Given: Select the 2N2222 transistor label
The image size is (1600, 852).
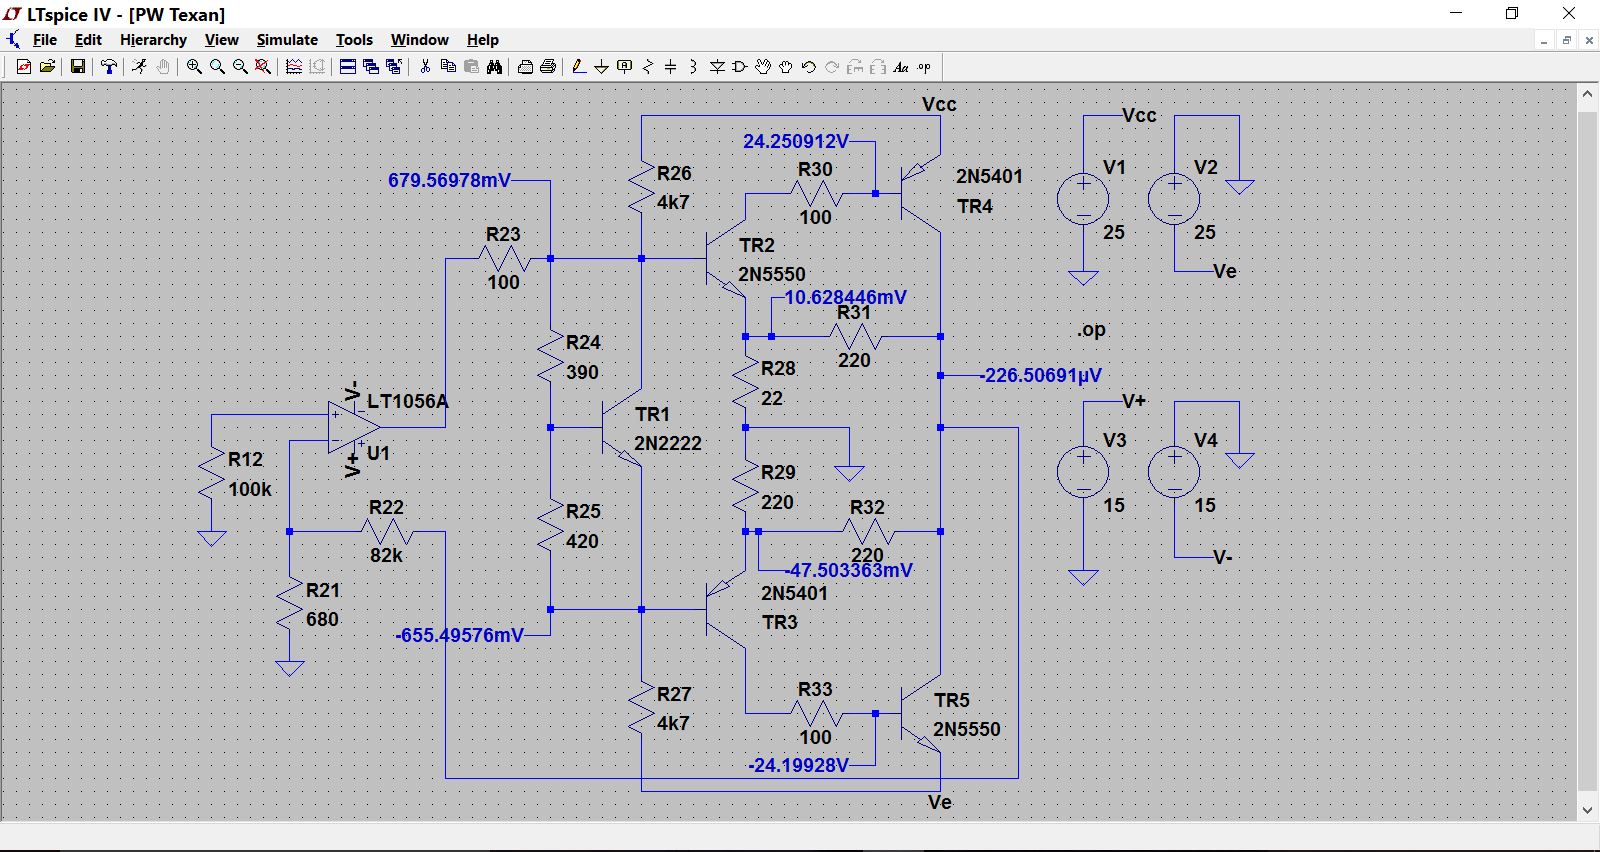Looking at the screenshot, I should coord(668,443).
